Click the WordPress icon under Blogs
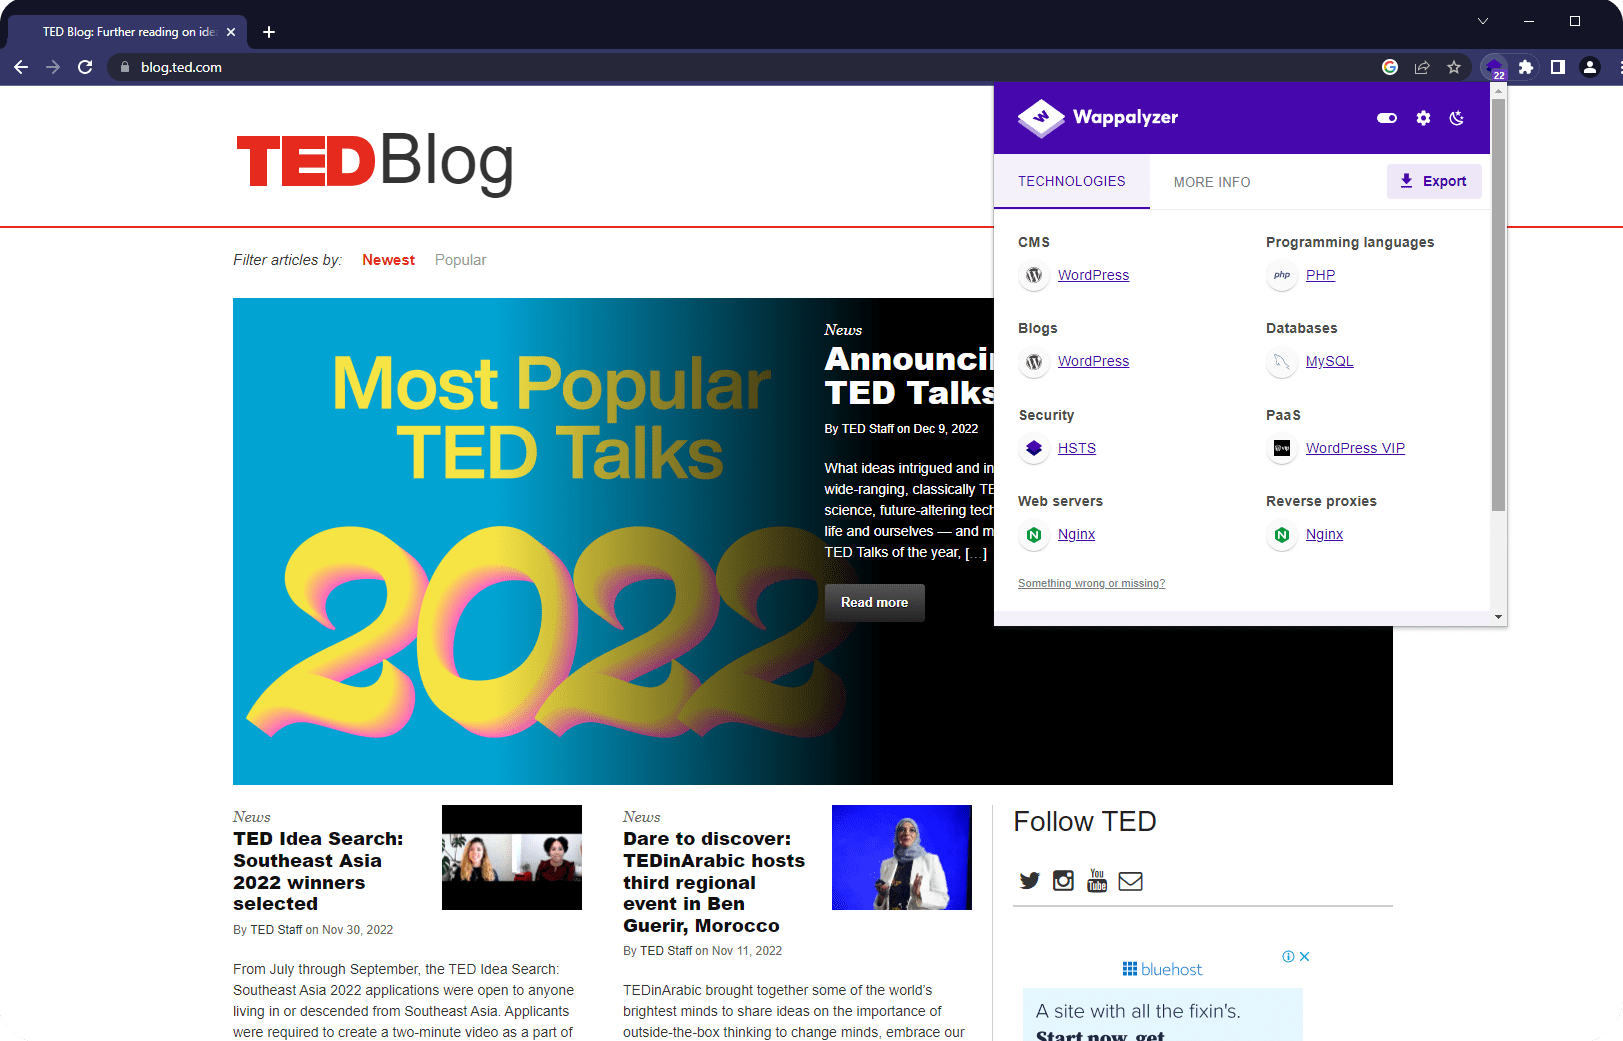The image size is (1623, 1041). point(1034,361)
